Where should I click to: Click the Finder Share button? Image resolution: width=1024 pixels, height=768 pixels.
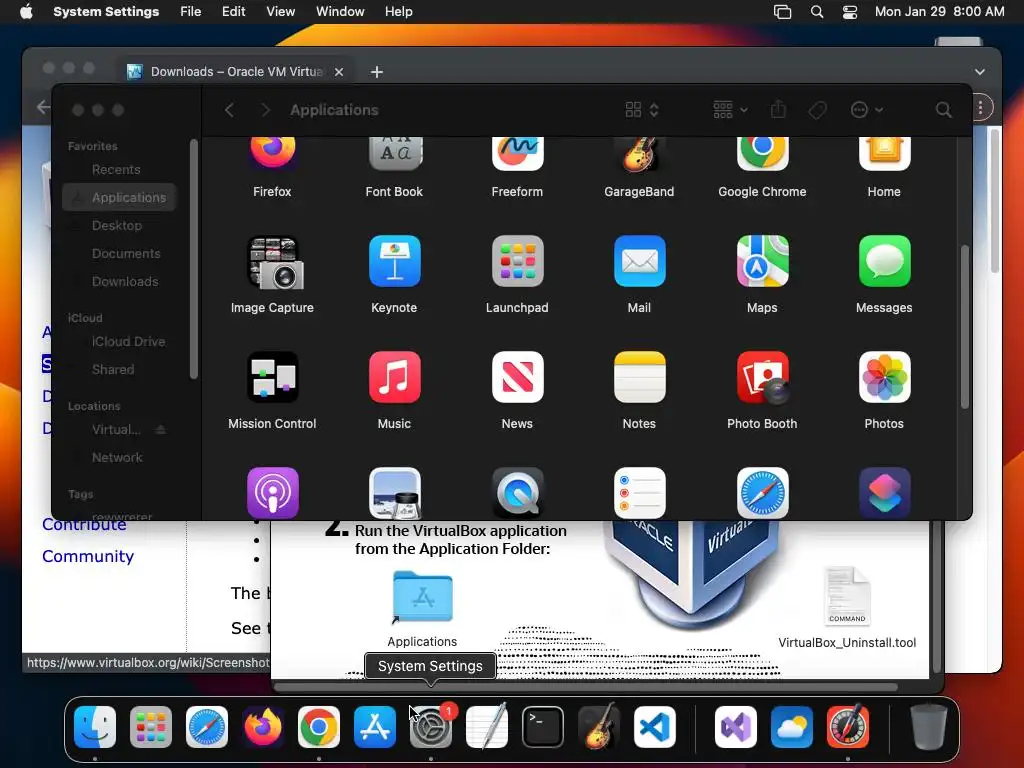[x=778, y=110]
